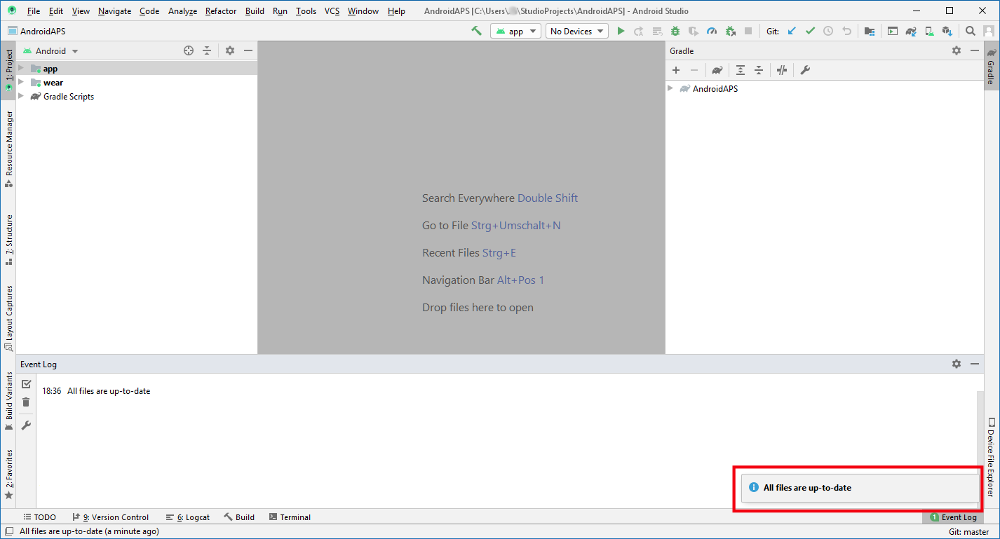Open the Terminal tool window tab
1000x539 pixels.
click(x=290, y=517)
